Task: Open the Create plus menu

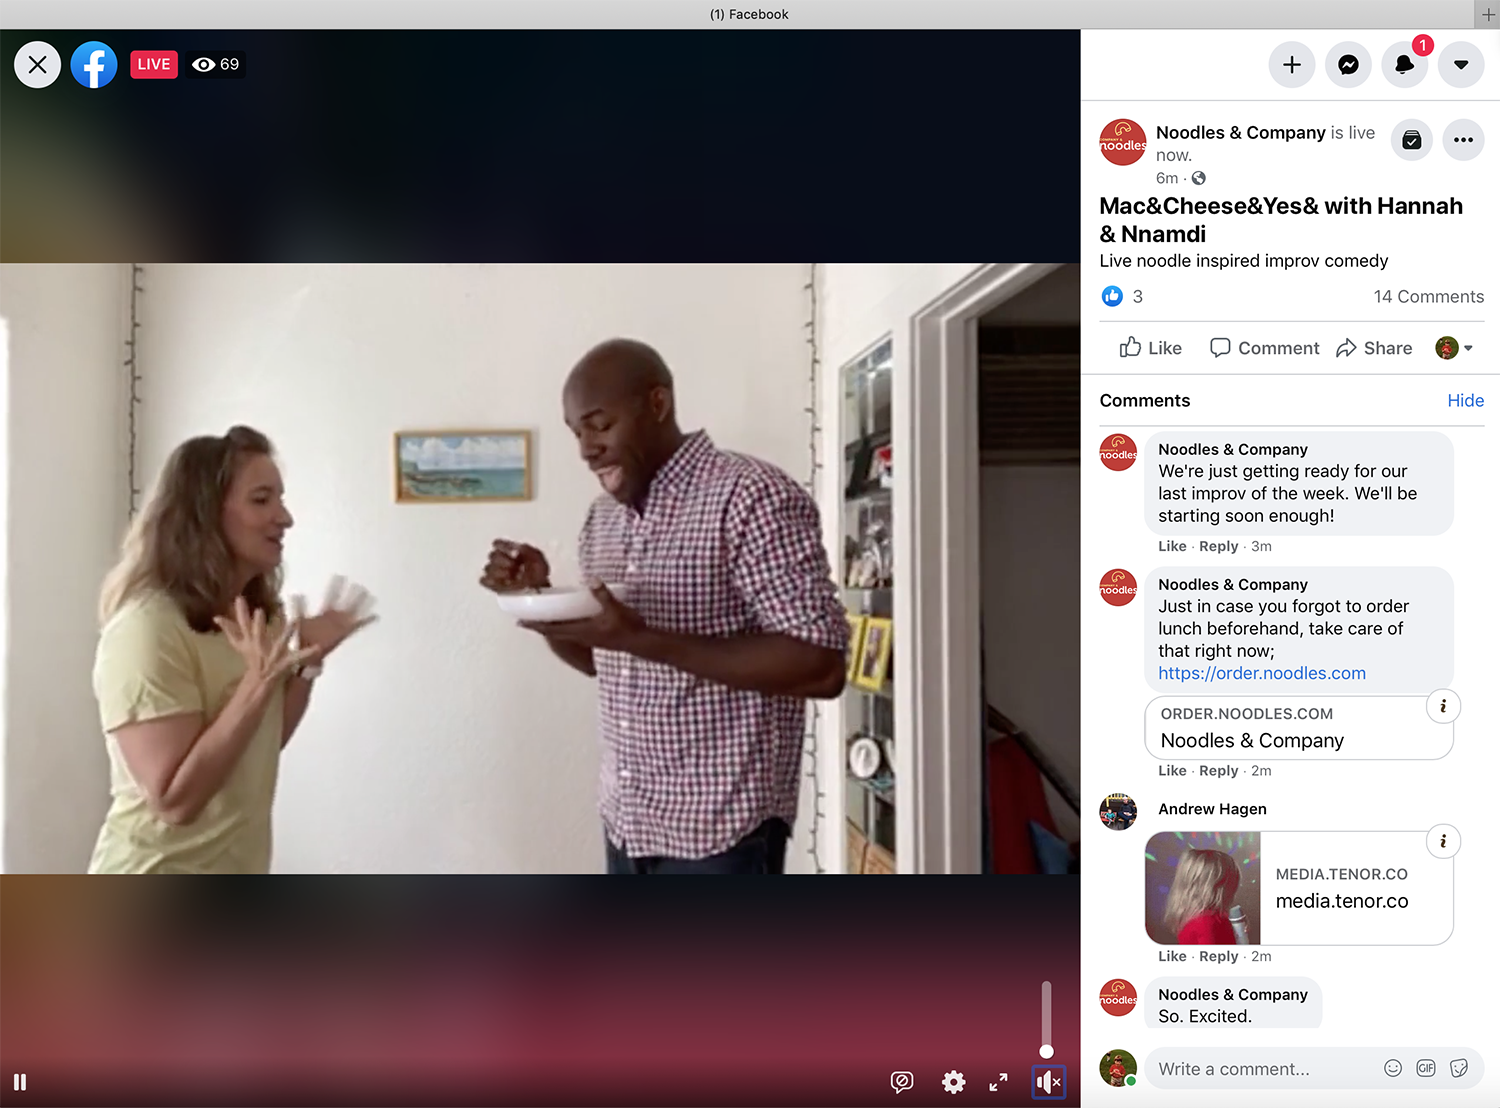Action: pos(1292,64)
